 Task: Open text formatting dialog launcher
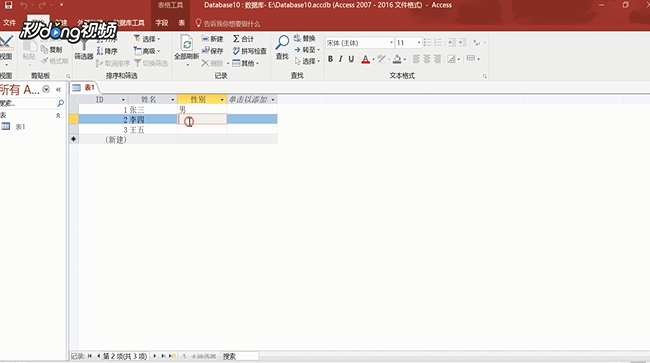coord(484,76)
